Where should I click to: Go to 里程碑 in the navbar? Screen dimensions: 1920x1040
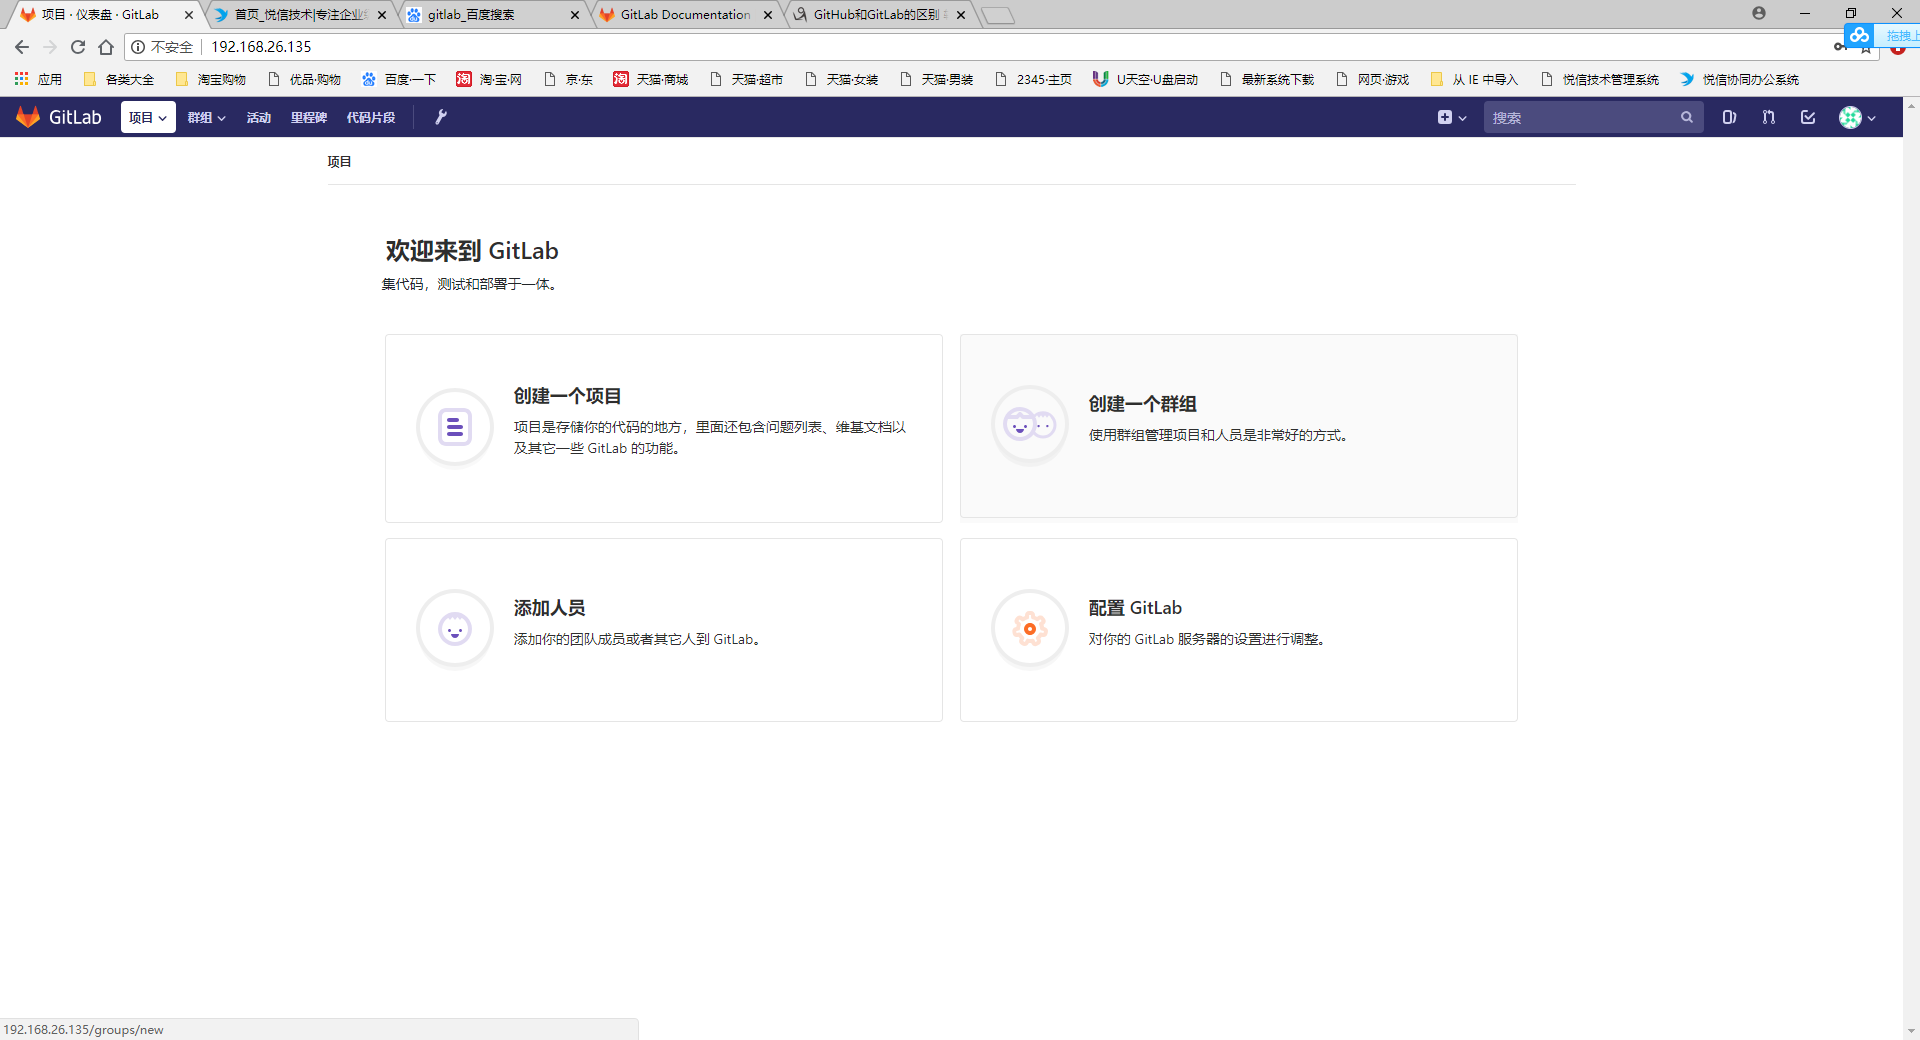(309, 117)
